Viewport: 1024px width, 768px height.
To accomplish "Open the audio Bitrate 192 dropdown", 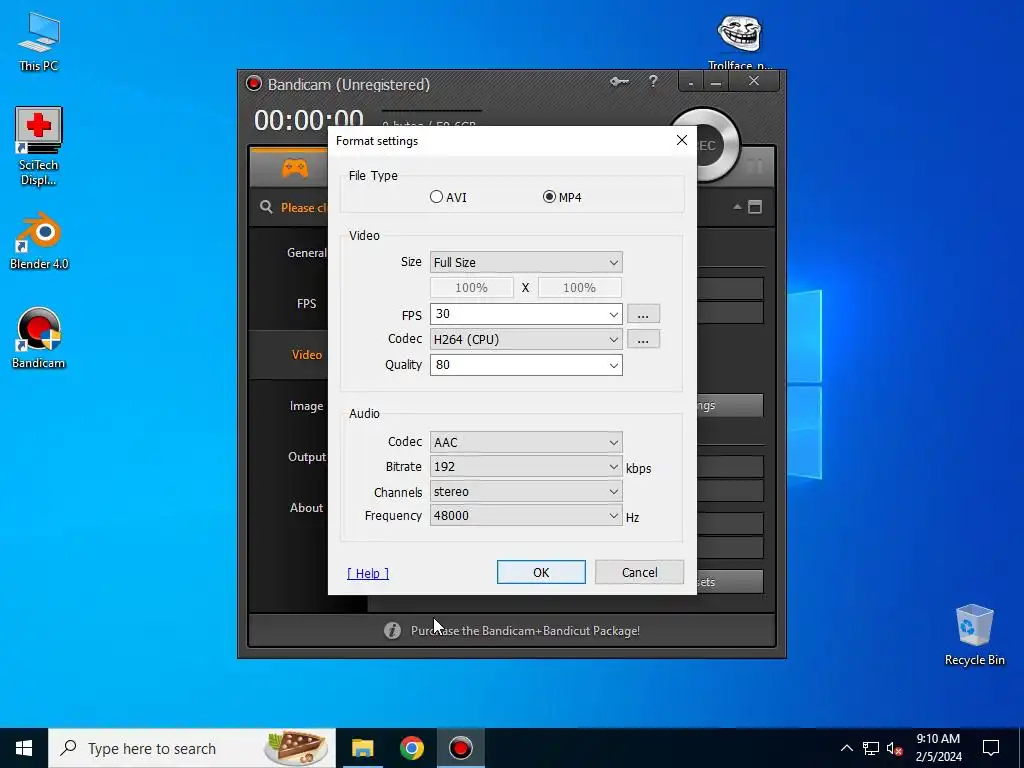I will click(x=526, y=466).
